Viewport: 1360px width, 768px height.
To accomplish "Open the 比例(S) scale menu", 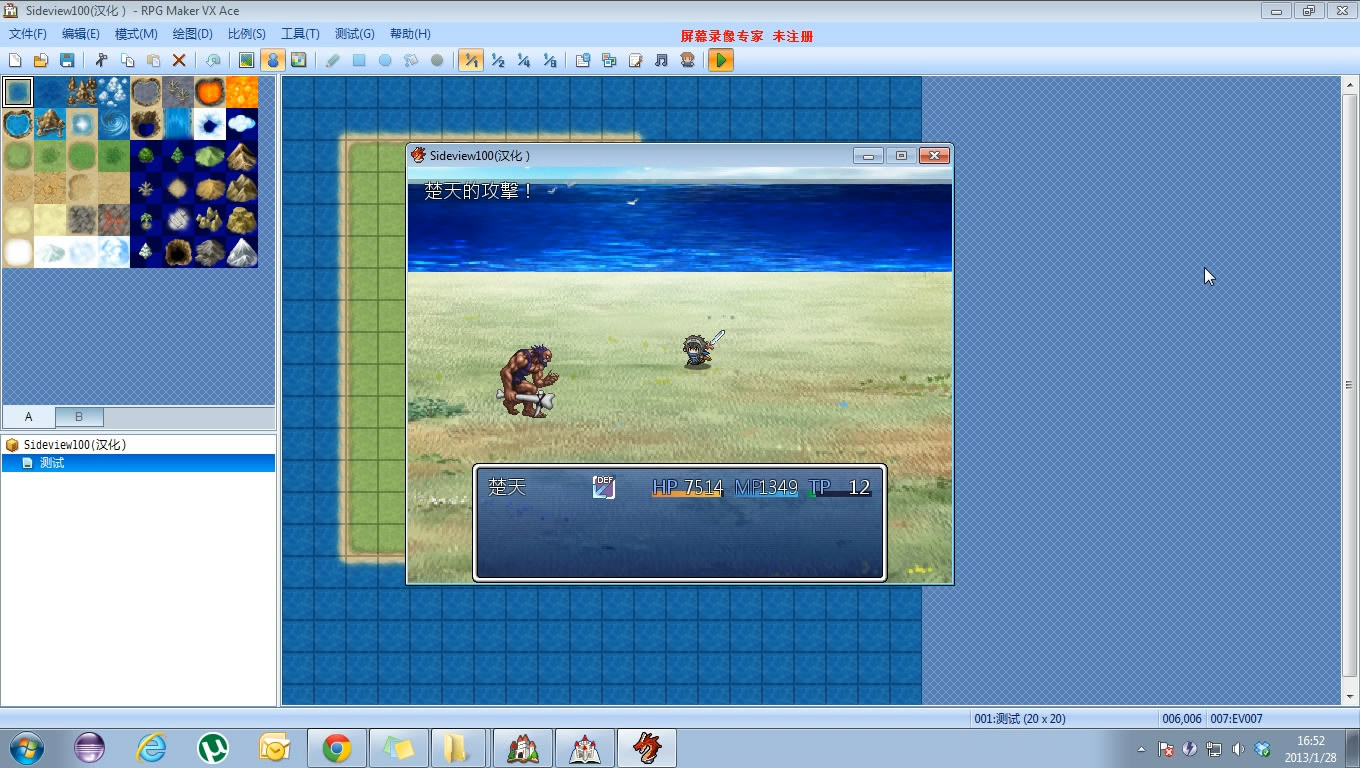I will click(x=247, y=34).
